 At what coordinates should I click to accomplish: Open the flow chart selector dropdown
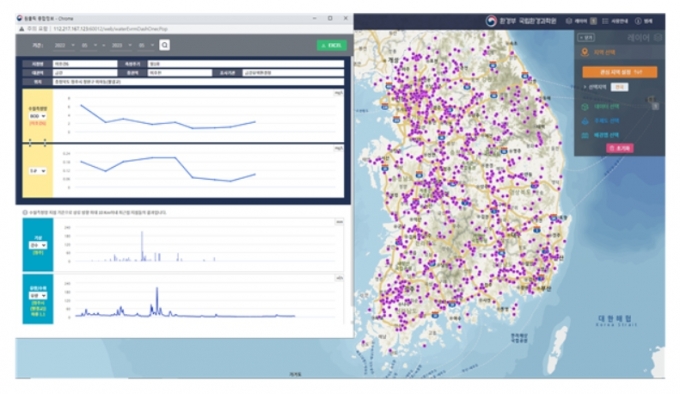(38, 296)
